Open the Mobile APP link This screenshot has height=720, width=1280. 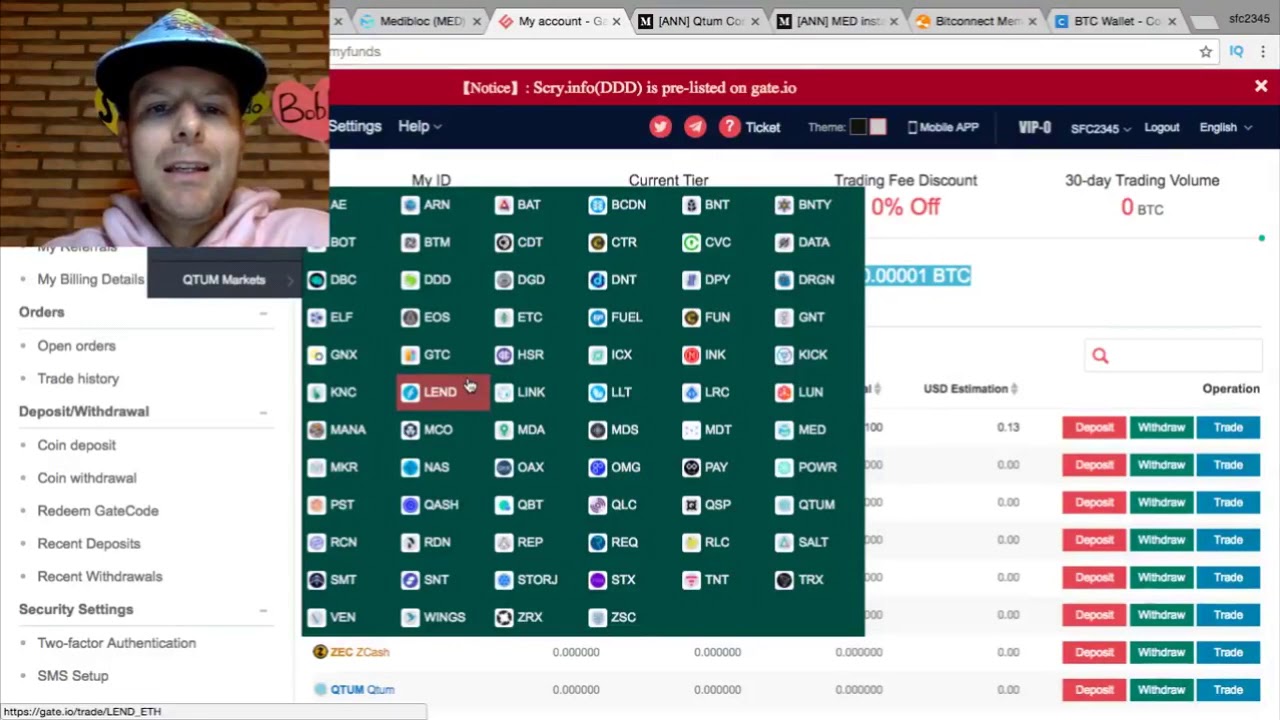coord(943,127)
